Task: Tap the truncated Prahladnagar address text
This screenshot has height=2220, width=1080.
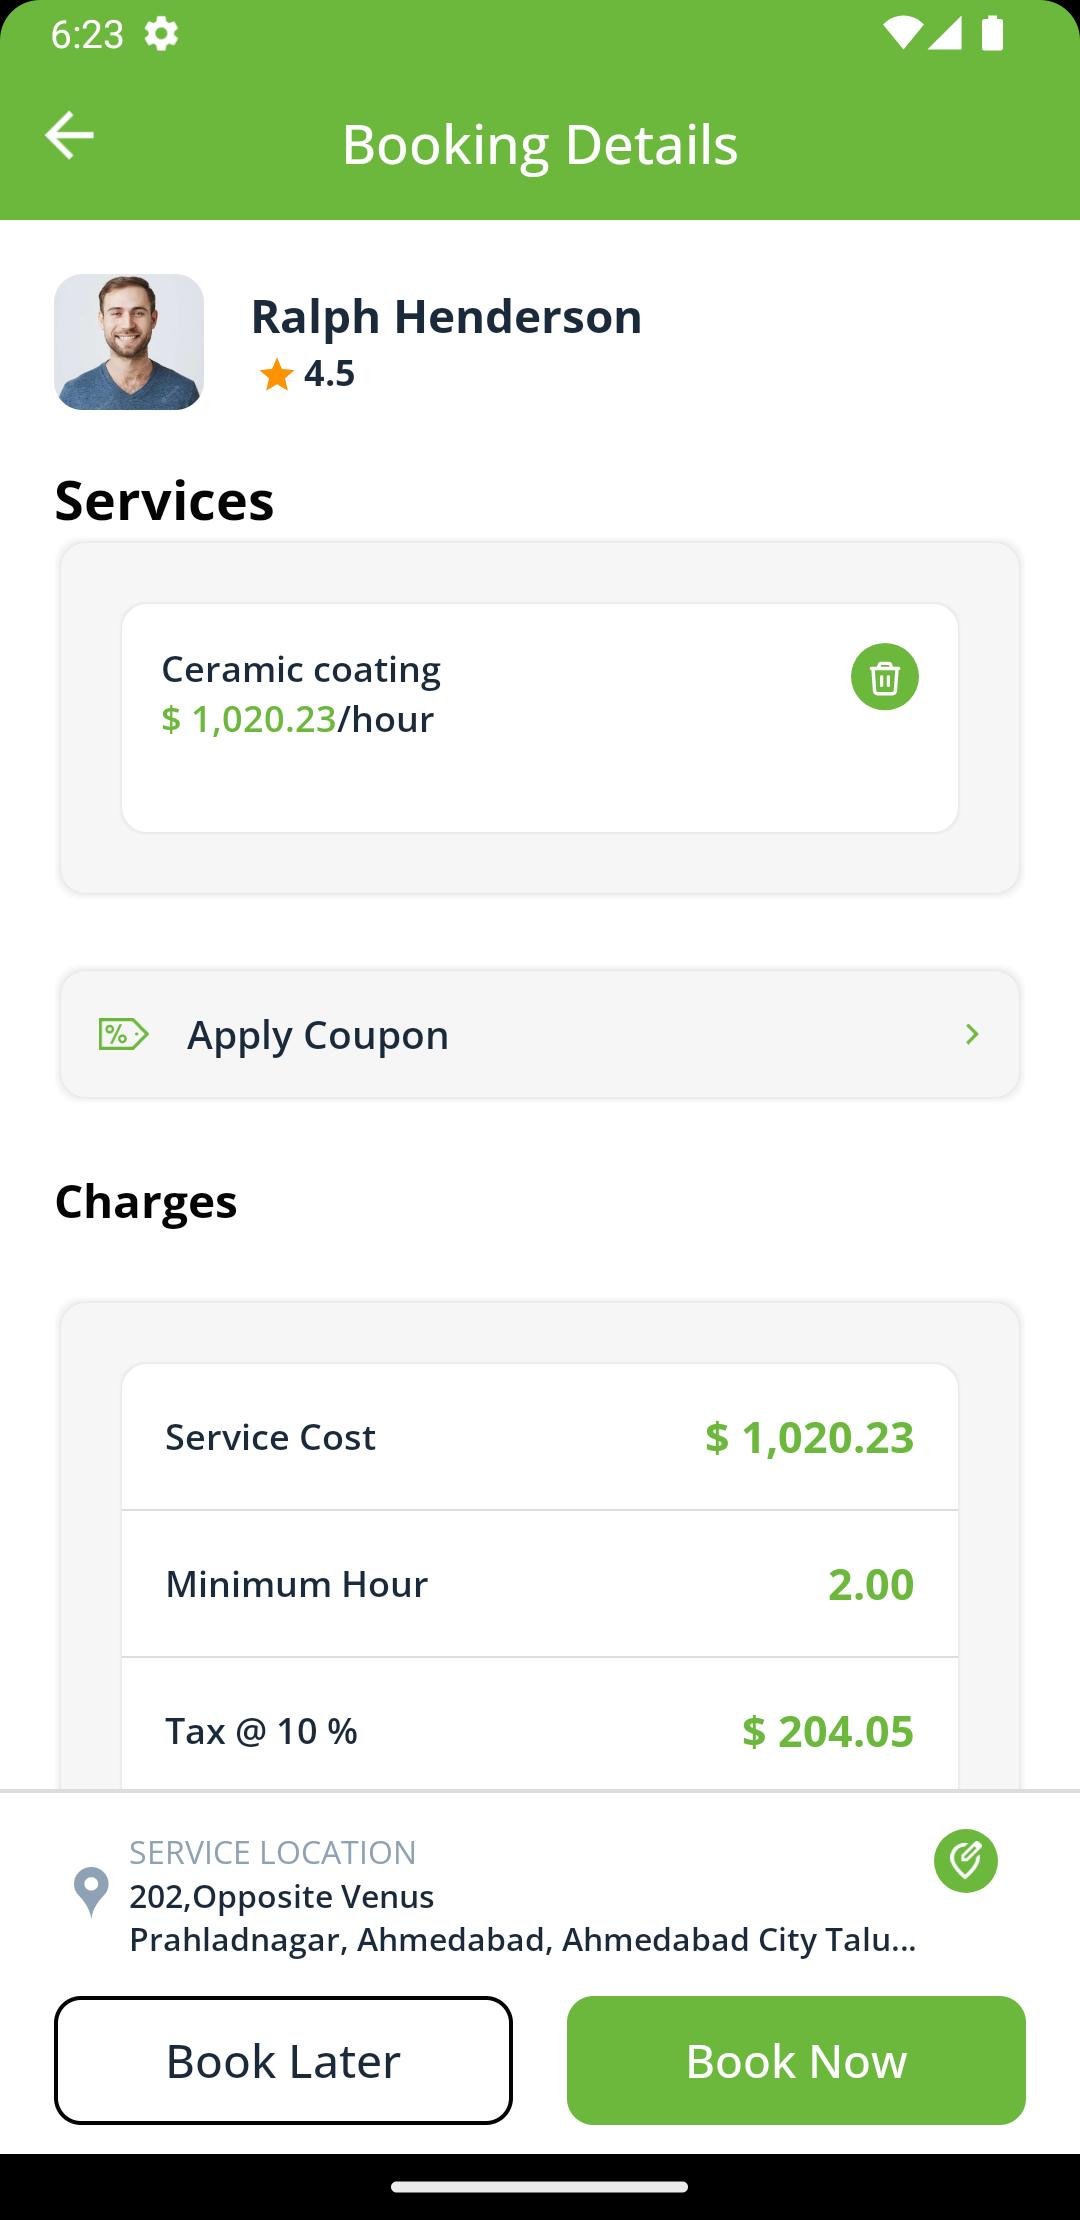Action: pyautogui.click(x=523, y=1940)
